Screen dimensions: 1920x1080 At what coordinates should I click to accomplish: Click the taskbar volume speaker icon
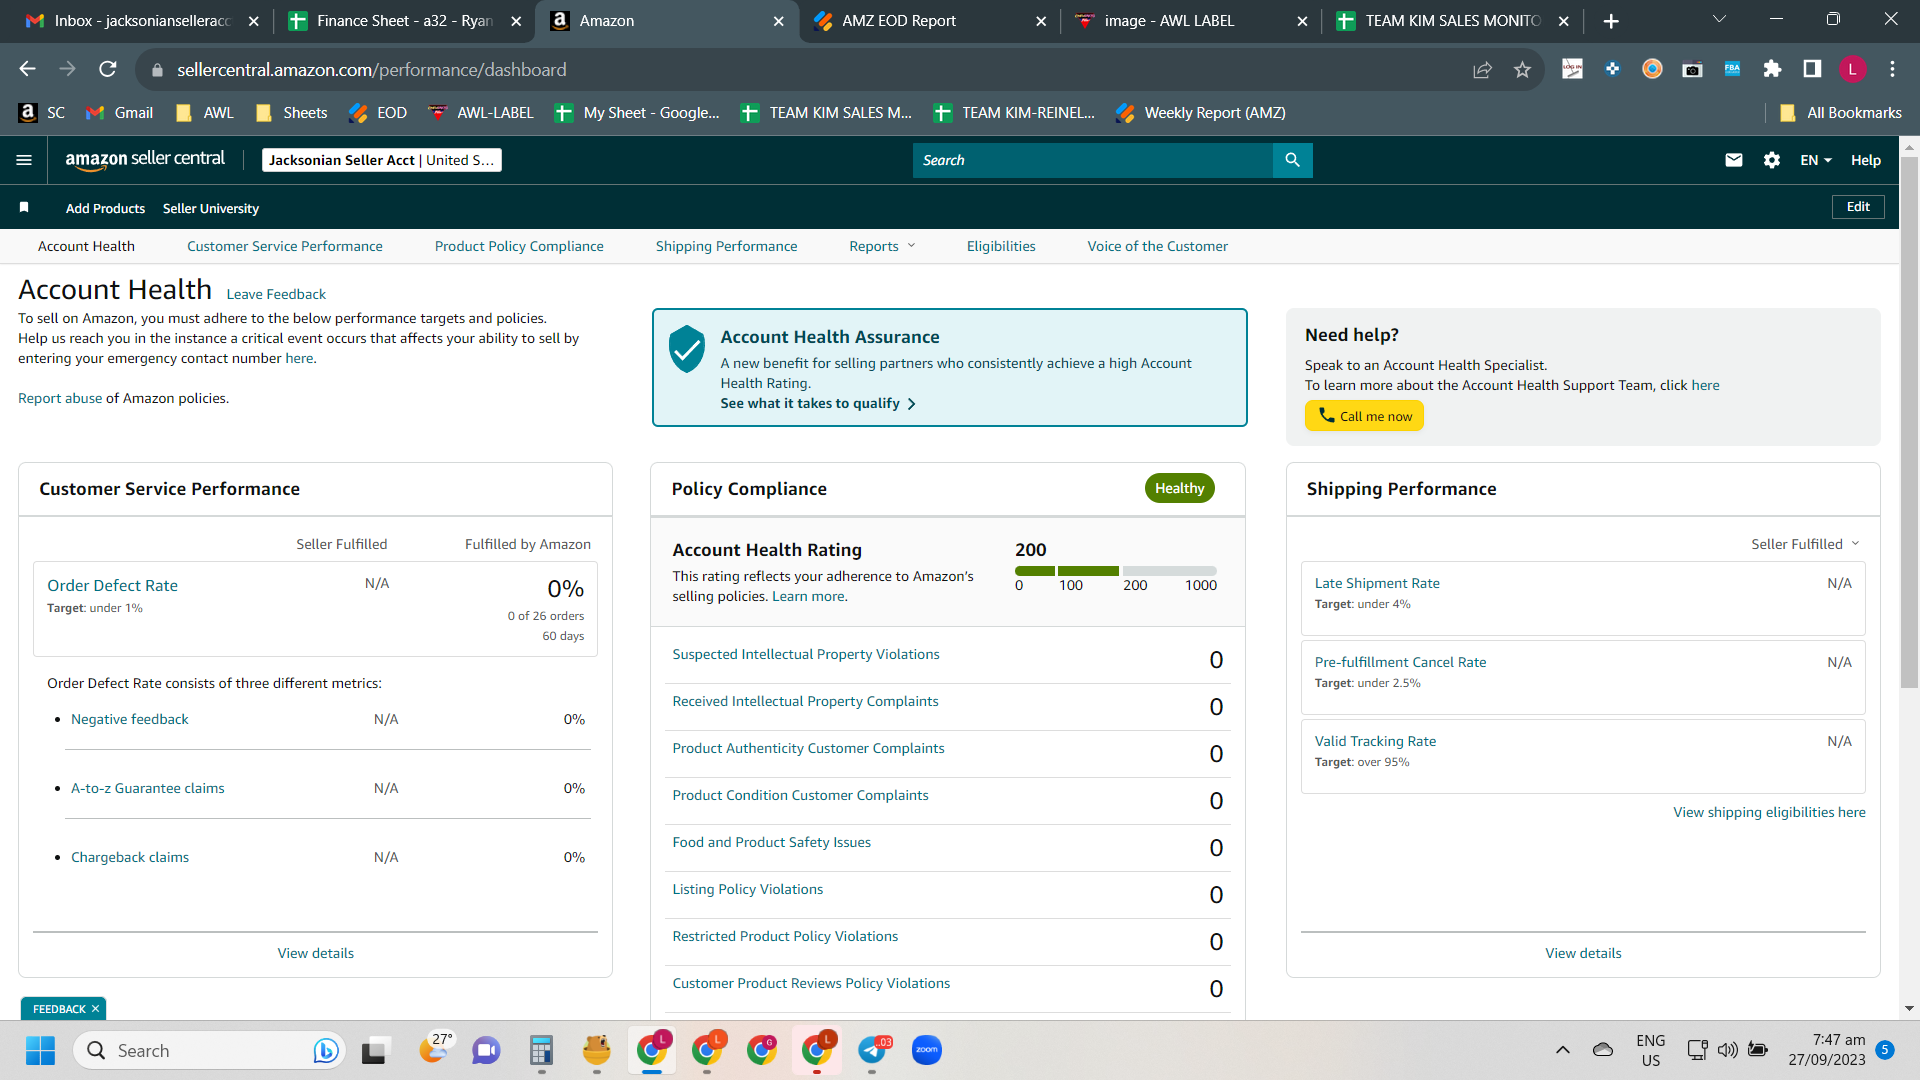coord(1727,1050)
